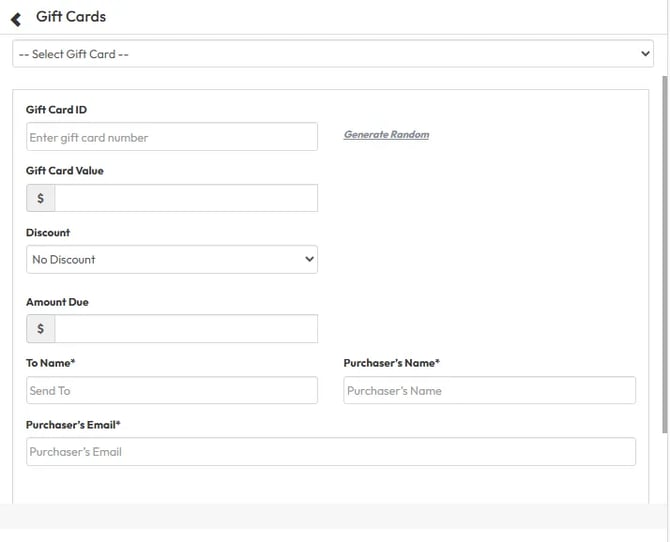Click the back arrow beside Gift Cards

(15, 18)
